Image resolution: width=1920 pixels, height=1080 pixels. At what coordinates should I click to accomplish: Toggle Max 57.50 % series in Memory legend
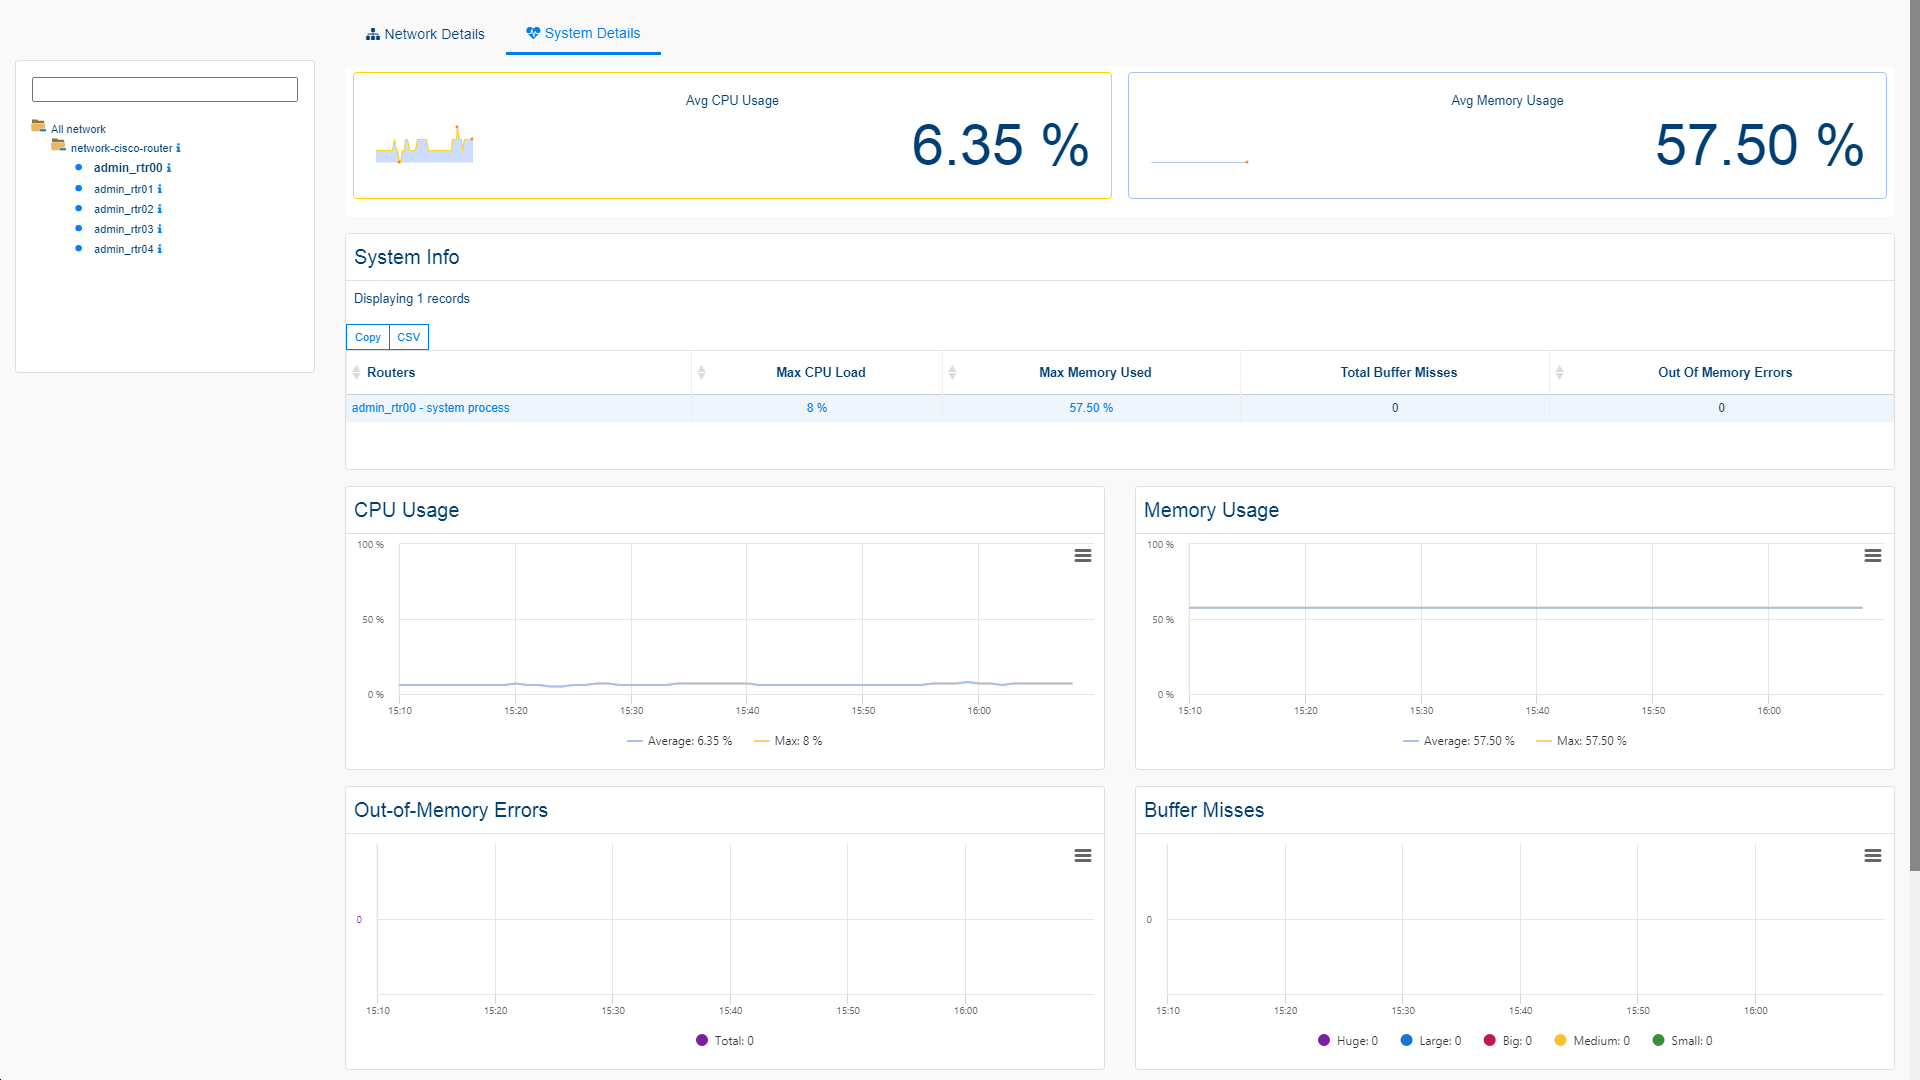(1582, 741)
